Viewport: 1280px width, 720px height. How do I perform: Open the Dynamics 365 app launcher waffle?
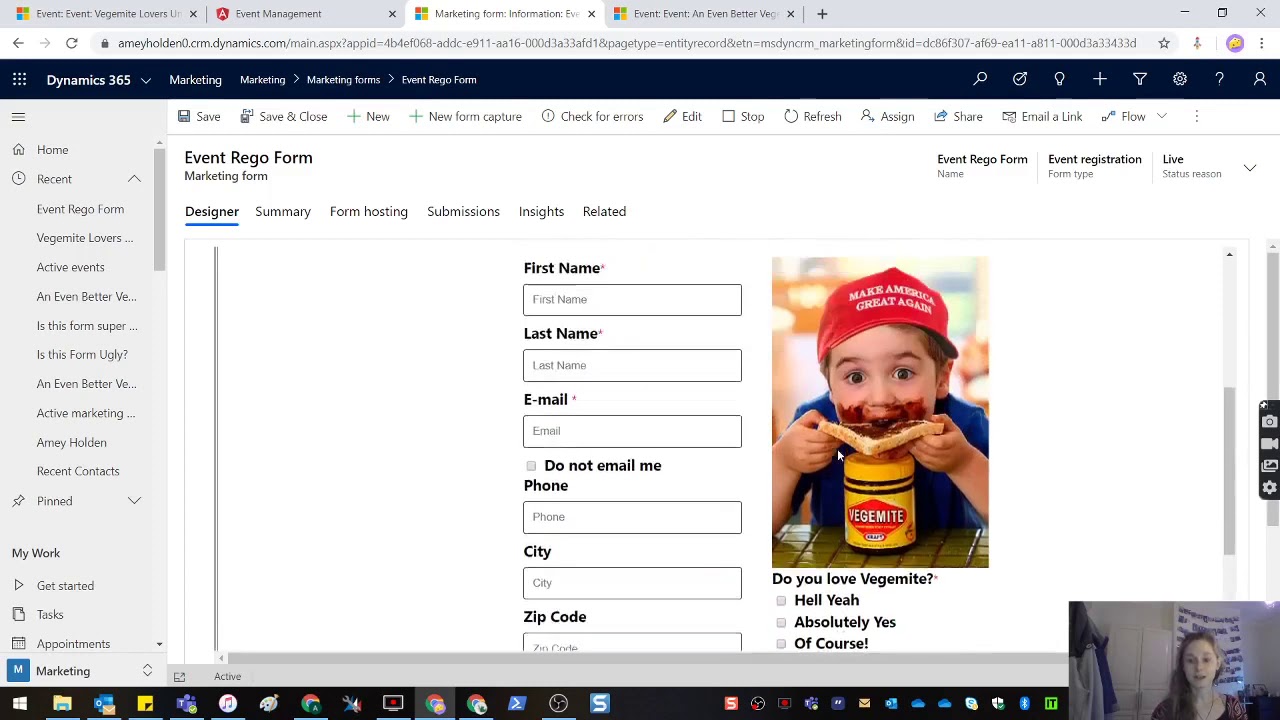19,79
